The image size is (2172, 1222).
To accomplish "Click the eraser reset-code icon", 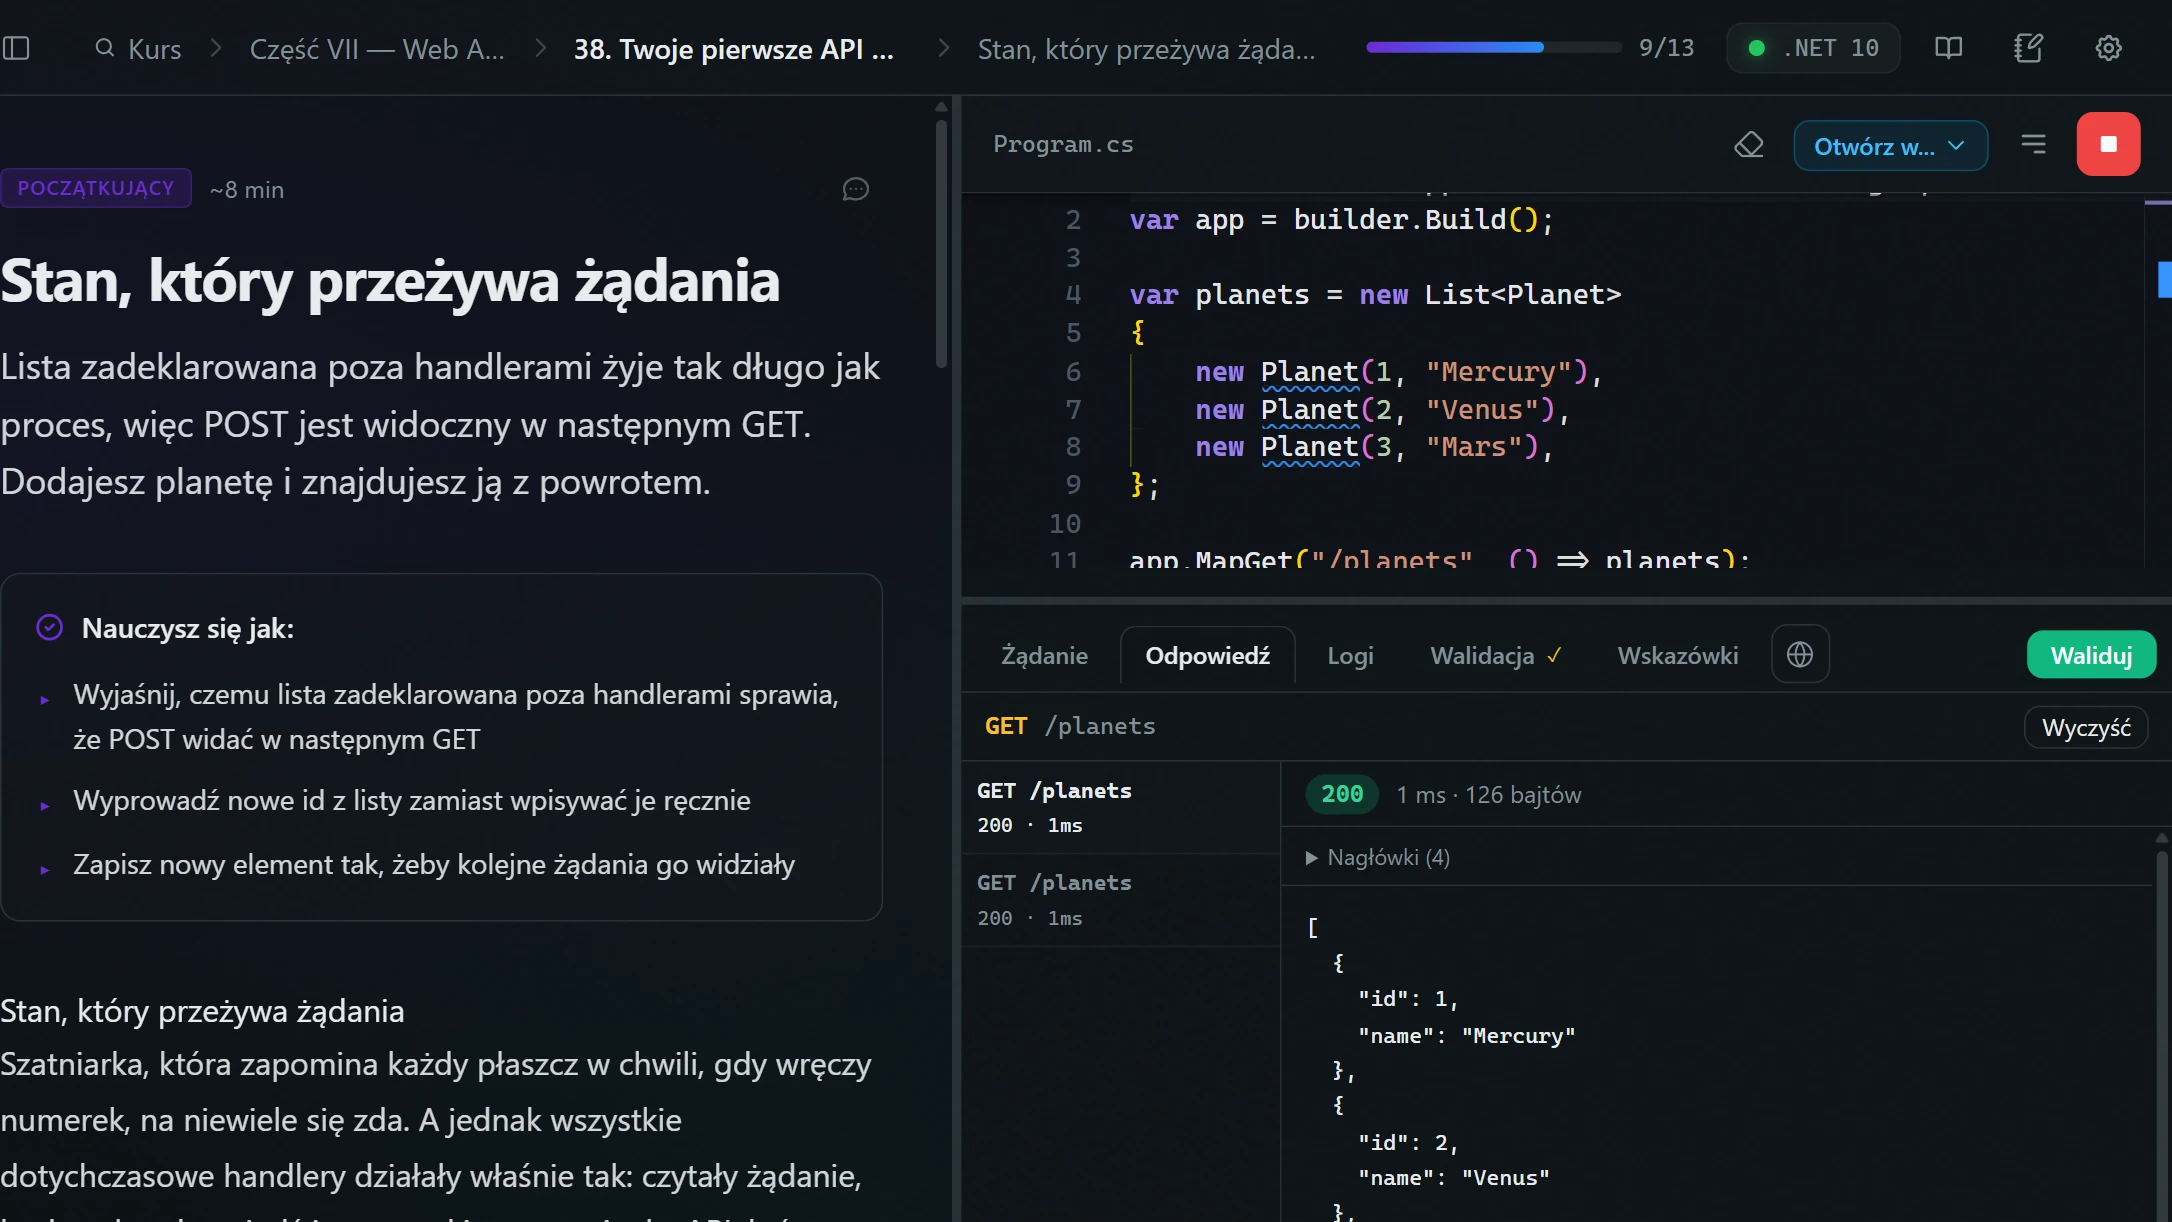I will (1748, 145).
